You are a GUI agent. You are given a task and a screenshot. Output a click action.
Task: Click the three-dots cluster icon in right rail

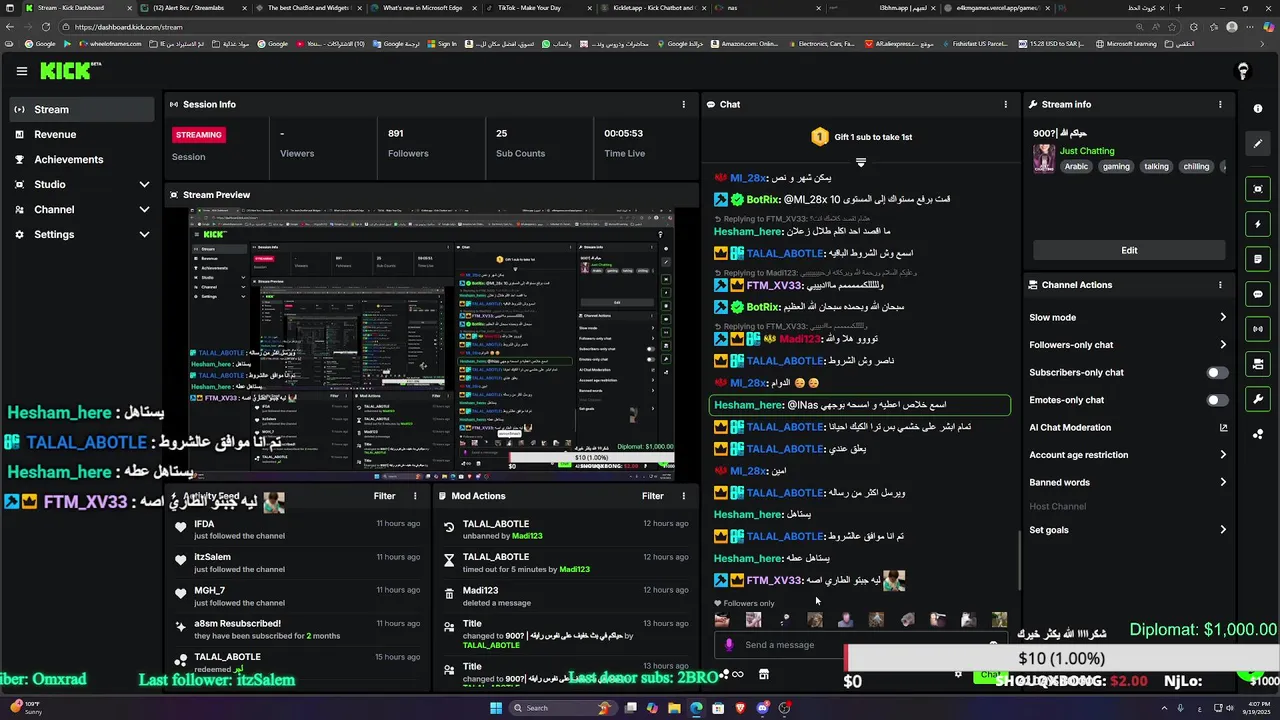(1258, 434)
